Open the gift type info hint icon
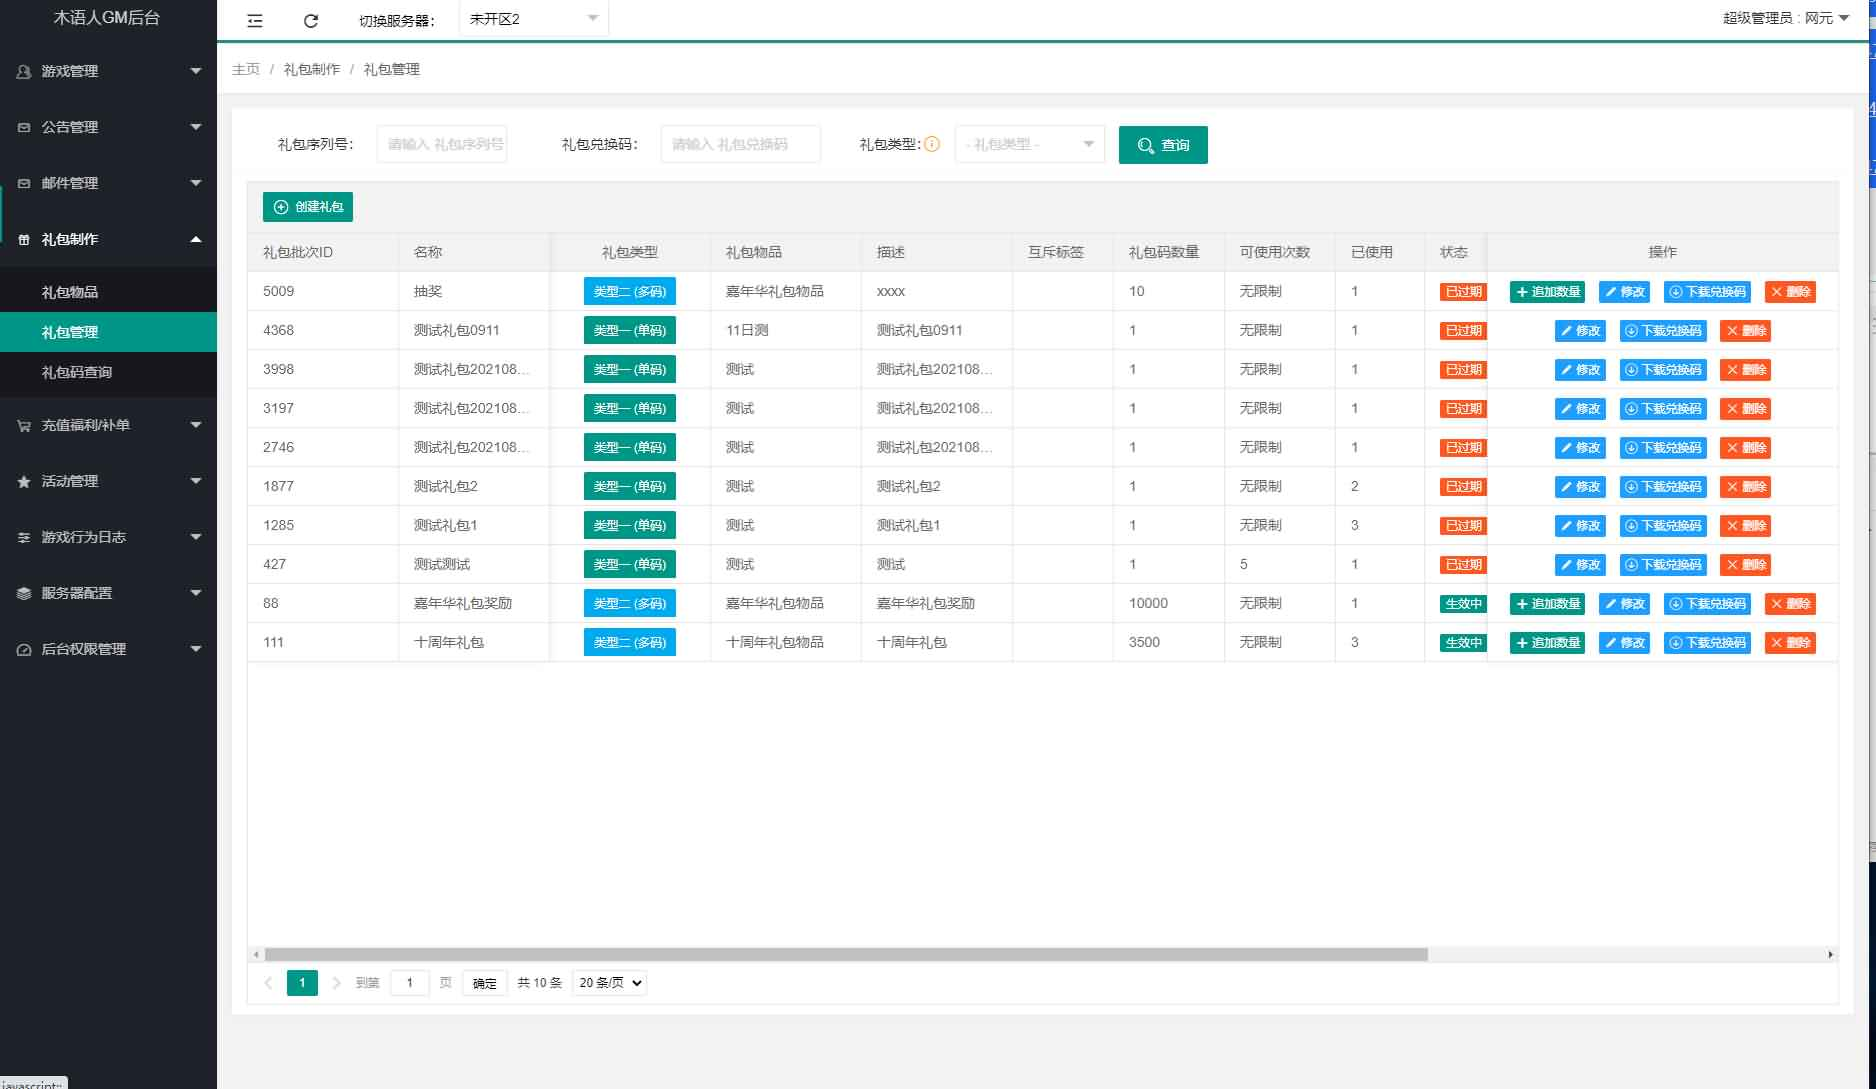The height and width of the screenshot is (1089, 1876). coord(932,144)
